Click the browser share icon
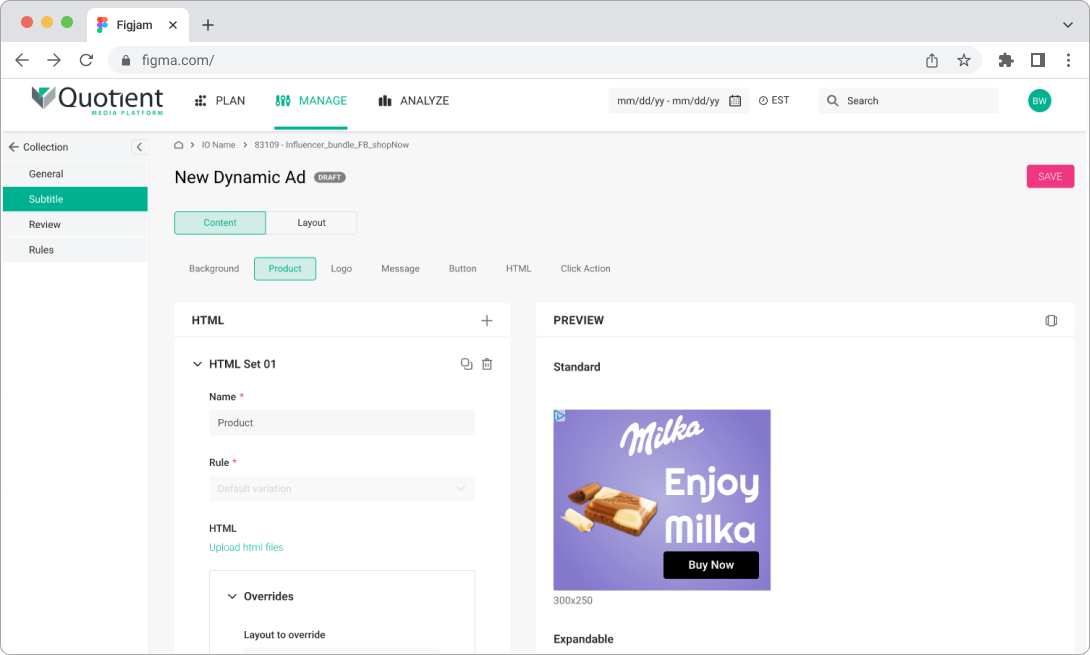Screen dimensions: 1090x655 click(932, 60)
